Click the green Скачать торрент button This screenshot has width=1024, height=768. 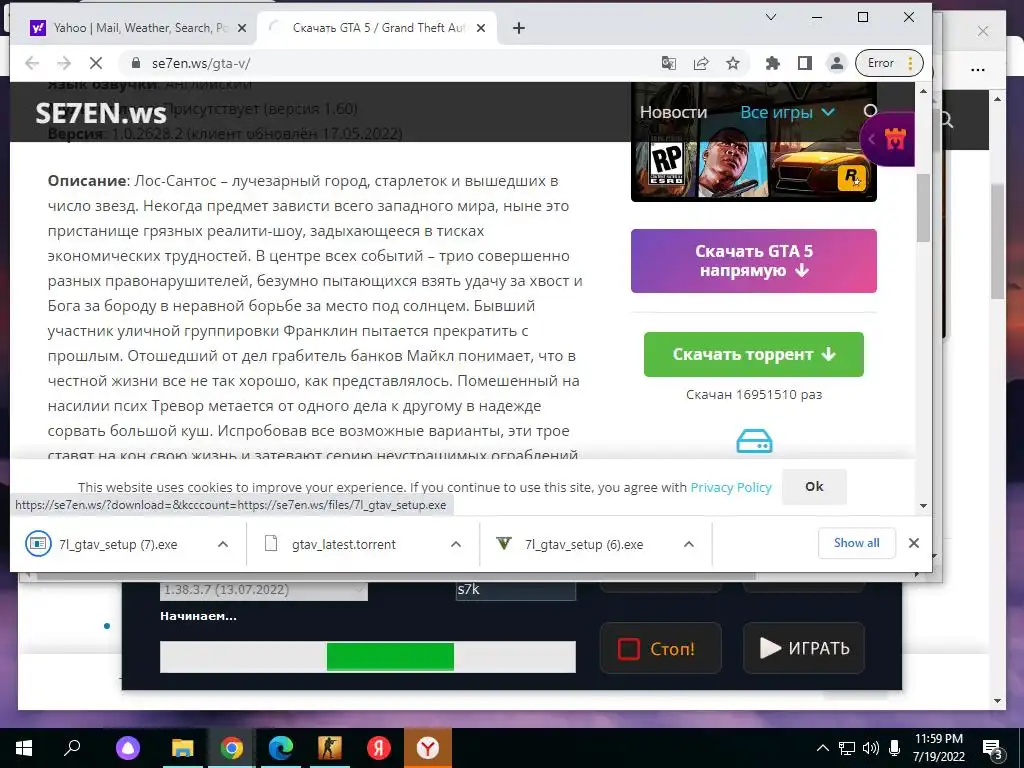(754, 355)
